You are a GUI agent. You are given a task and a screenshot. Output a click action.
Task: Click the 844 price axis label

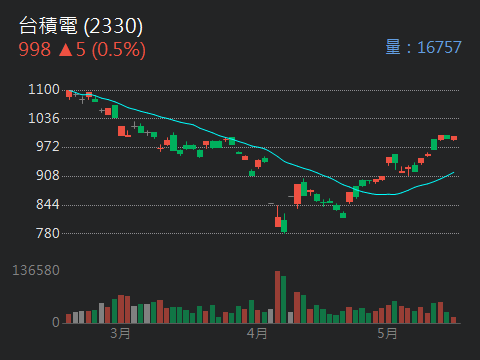tap(48, 204)
